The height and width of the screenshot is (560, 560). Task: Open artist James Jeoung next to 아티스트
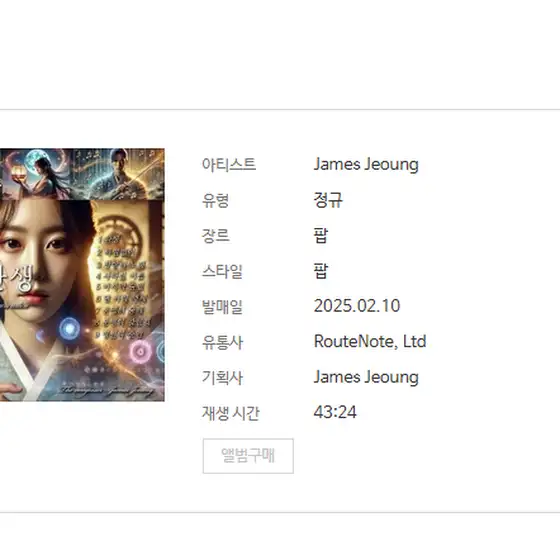(366, 165)
